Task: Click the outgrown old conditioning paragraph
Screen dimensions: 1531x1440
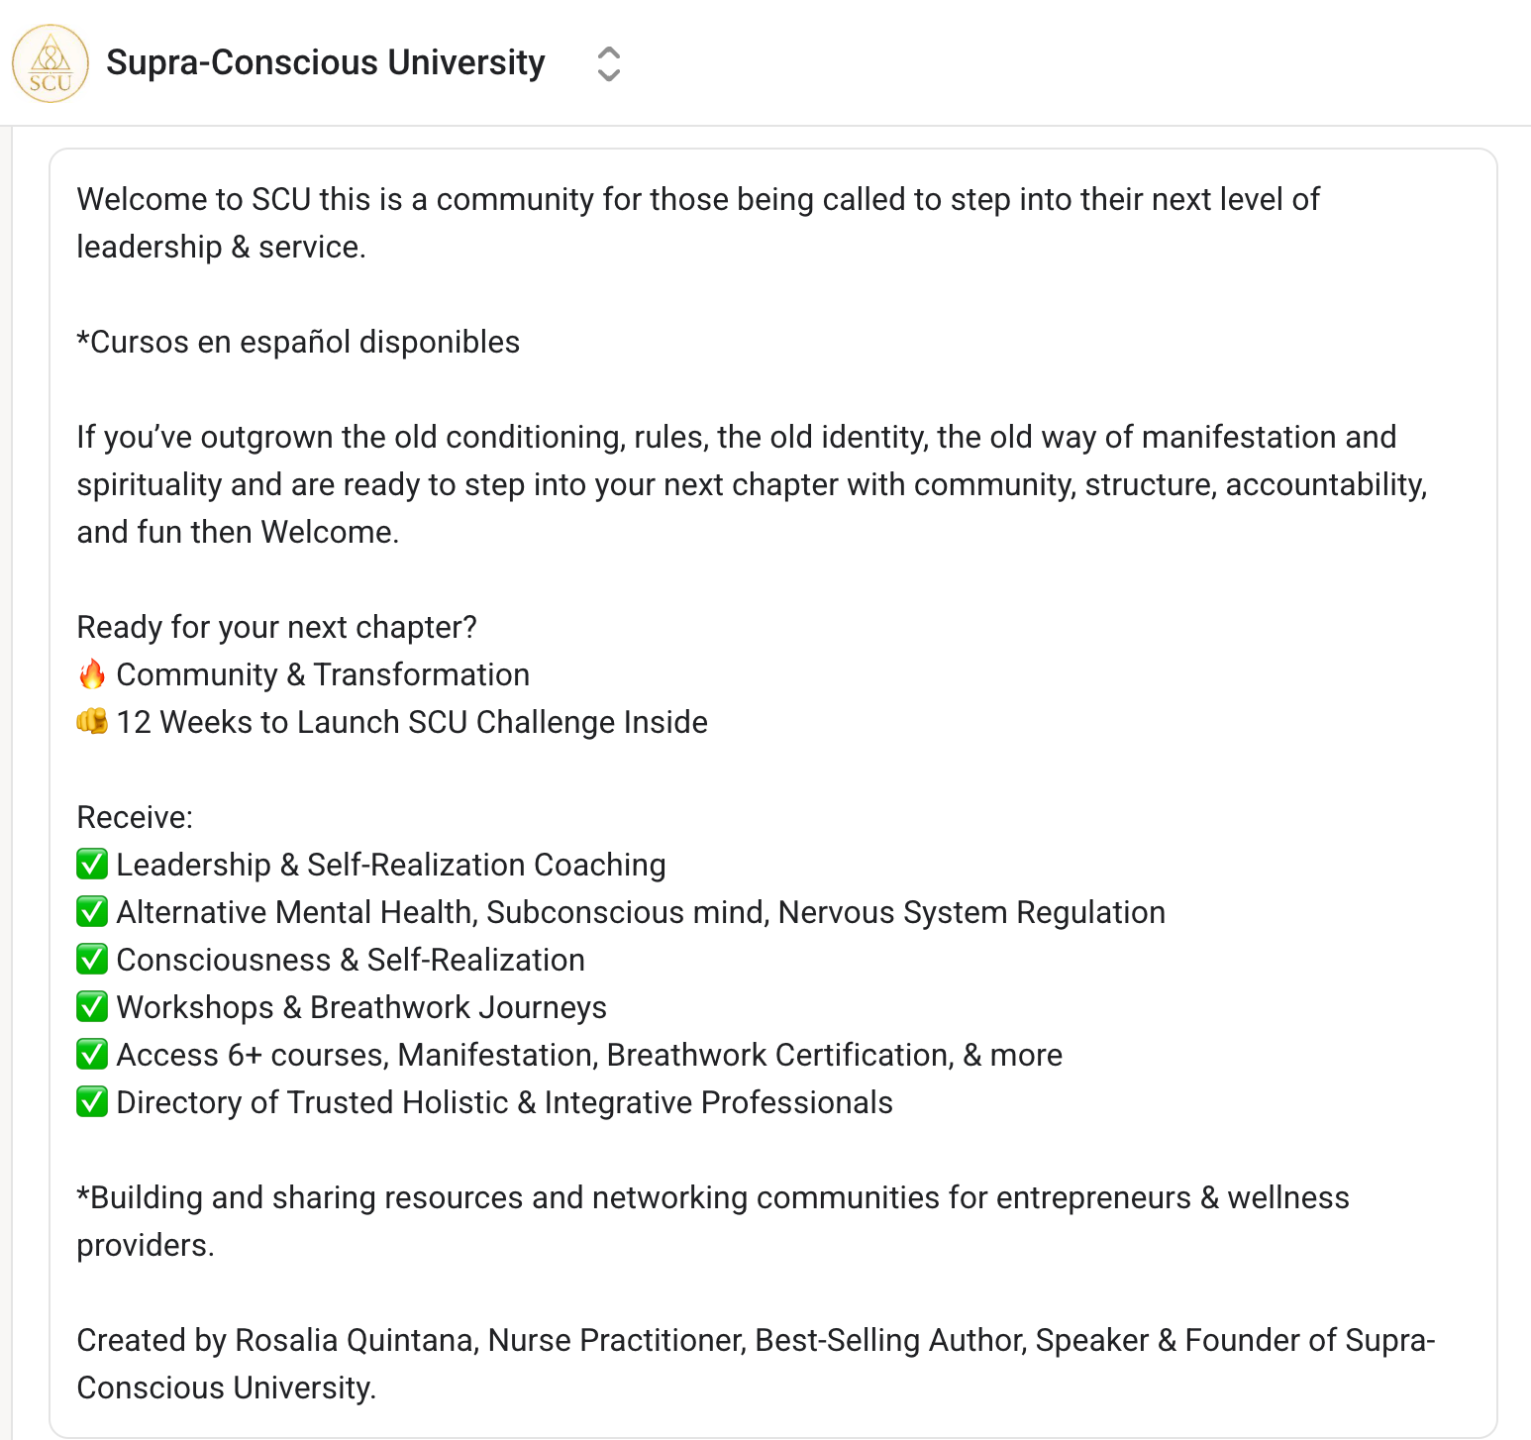Action: 752,484
